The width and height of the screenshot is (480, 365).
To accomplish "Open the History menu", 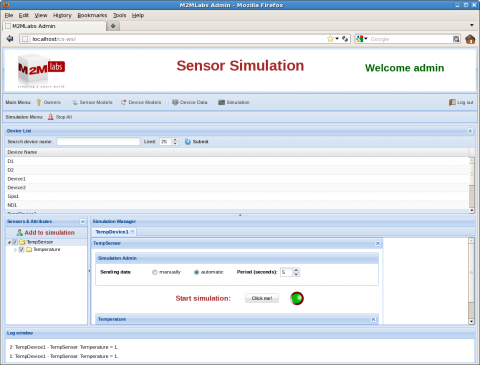I will (x=62, y=15).
